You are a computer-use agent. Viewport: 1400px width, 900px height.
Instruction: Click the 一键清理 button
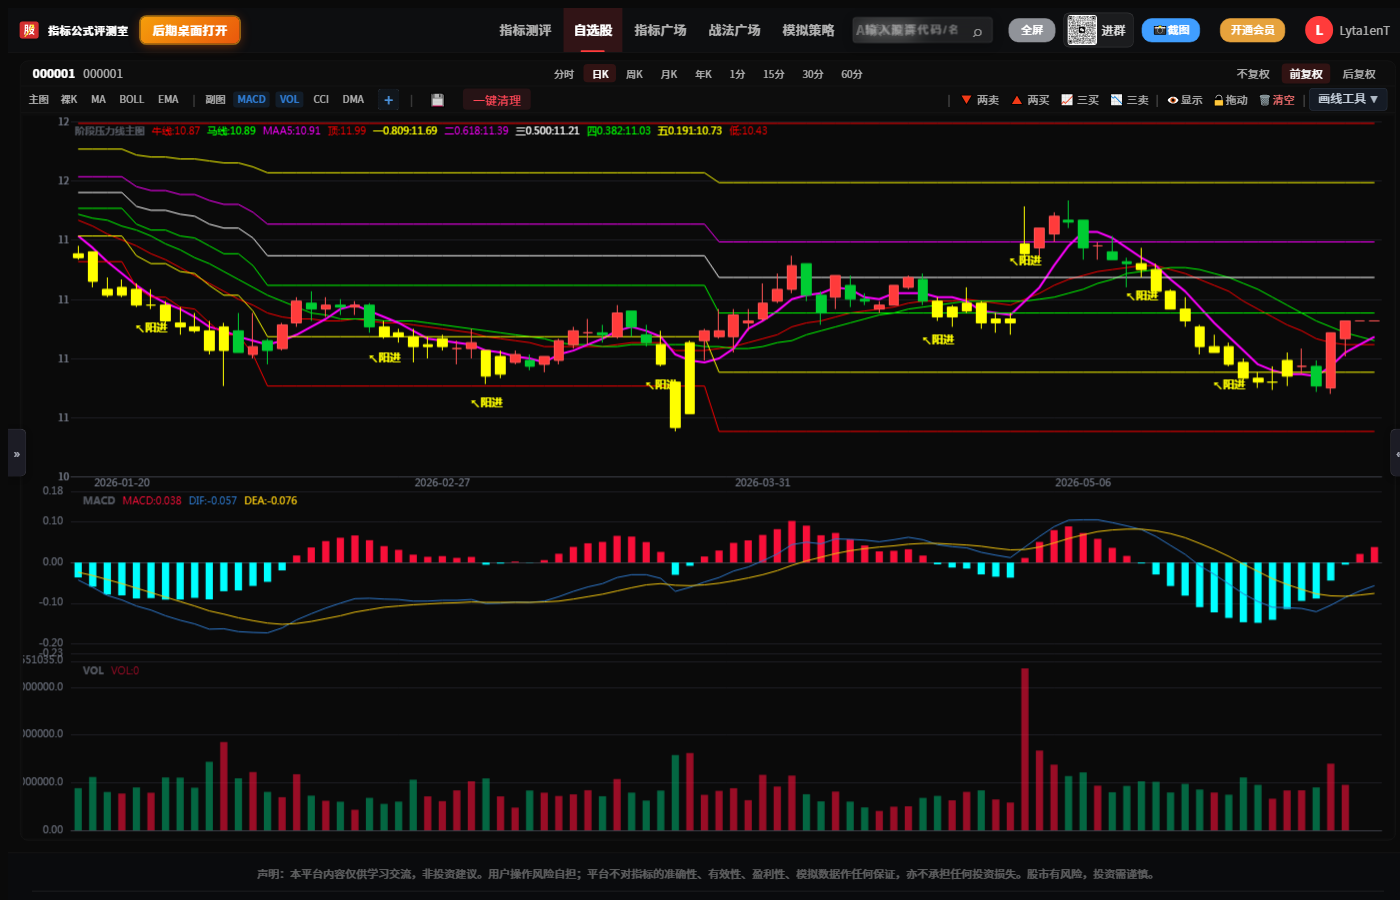point(497,100)
